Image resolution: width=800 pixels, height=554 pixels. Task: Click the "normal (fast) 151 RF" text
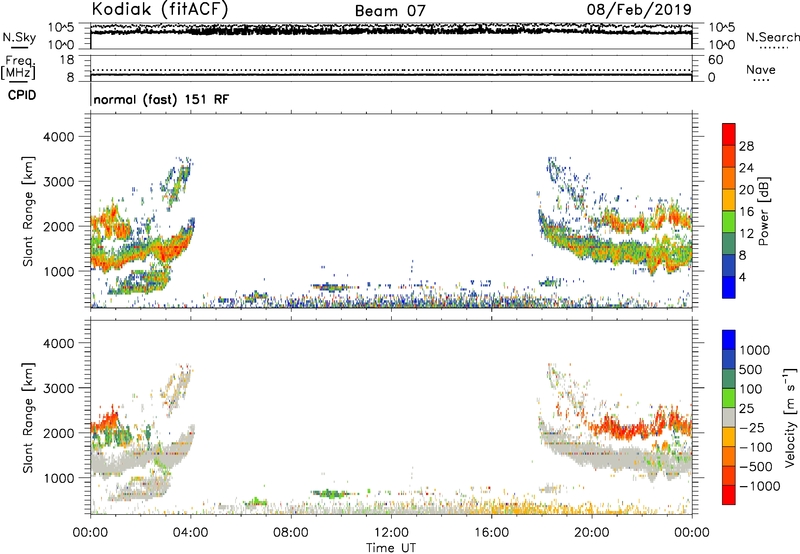tap(161, 99)
